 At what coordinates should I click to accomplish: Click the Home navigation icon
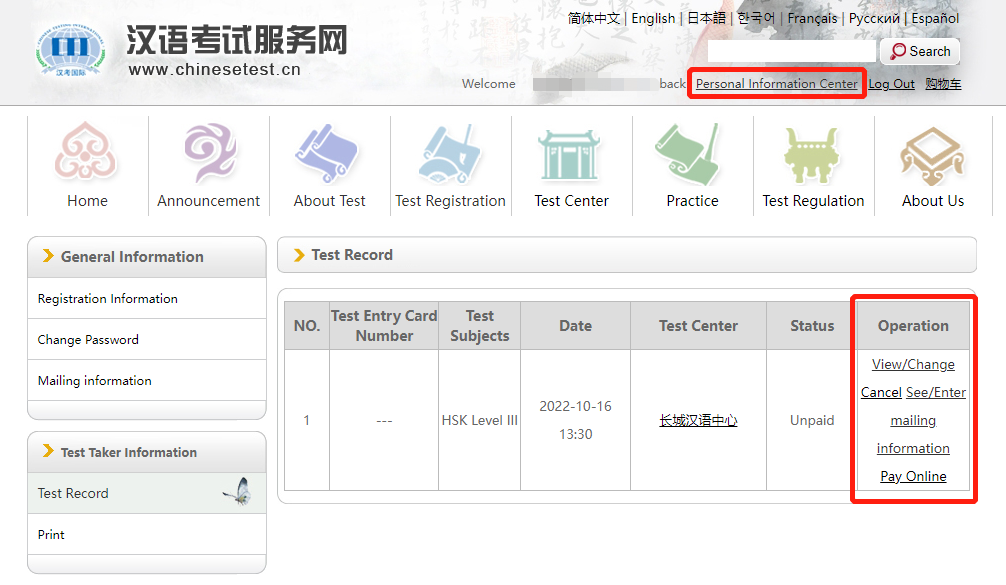coord(87,154)
